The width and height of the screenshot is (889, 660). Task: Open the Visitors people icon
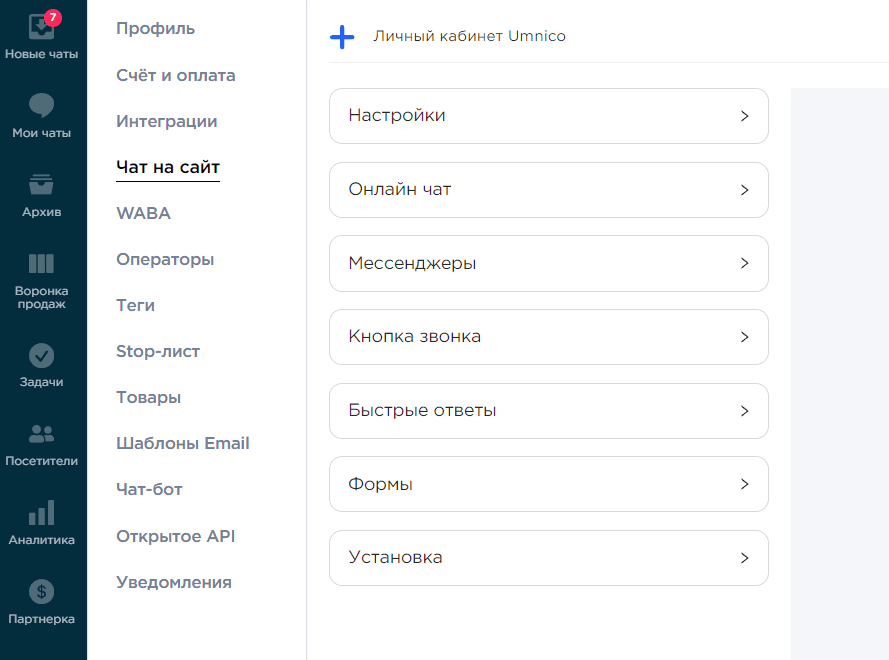pos(41,434)
